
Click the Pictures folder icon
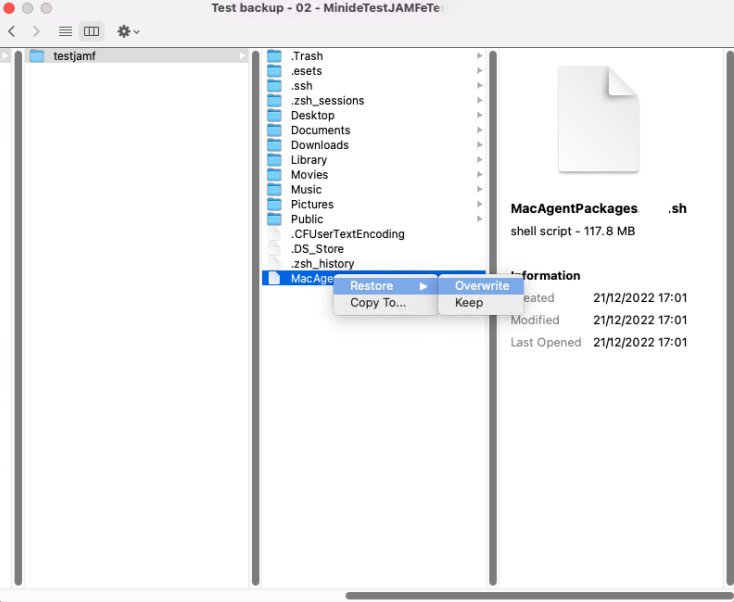[274, 205]
